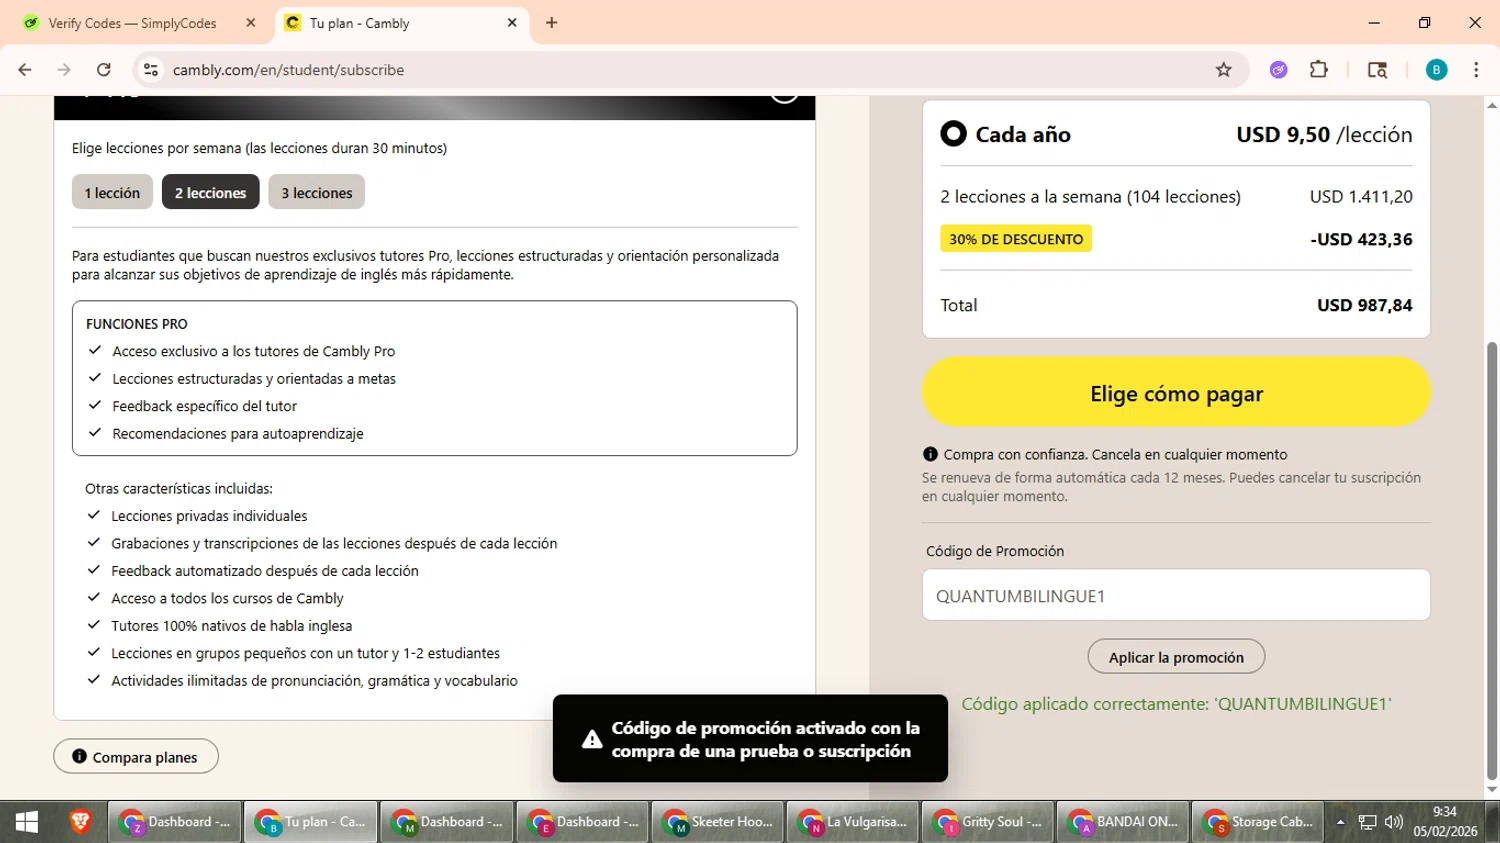Image resolution: width=1500 pixels, height=843 pixels.
Task: Click the Elige cómo pagar button
Action: (1176, 392)
